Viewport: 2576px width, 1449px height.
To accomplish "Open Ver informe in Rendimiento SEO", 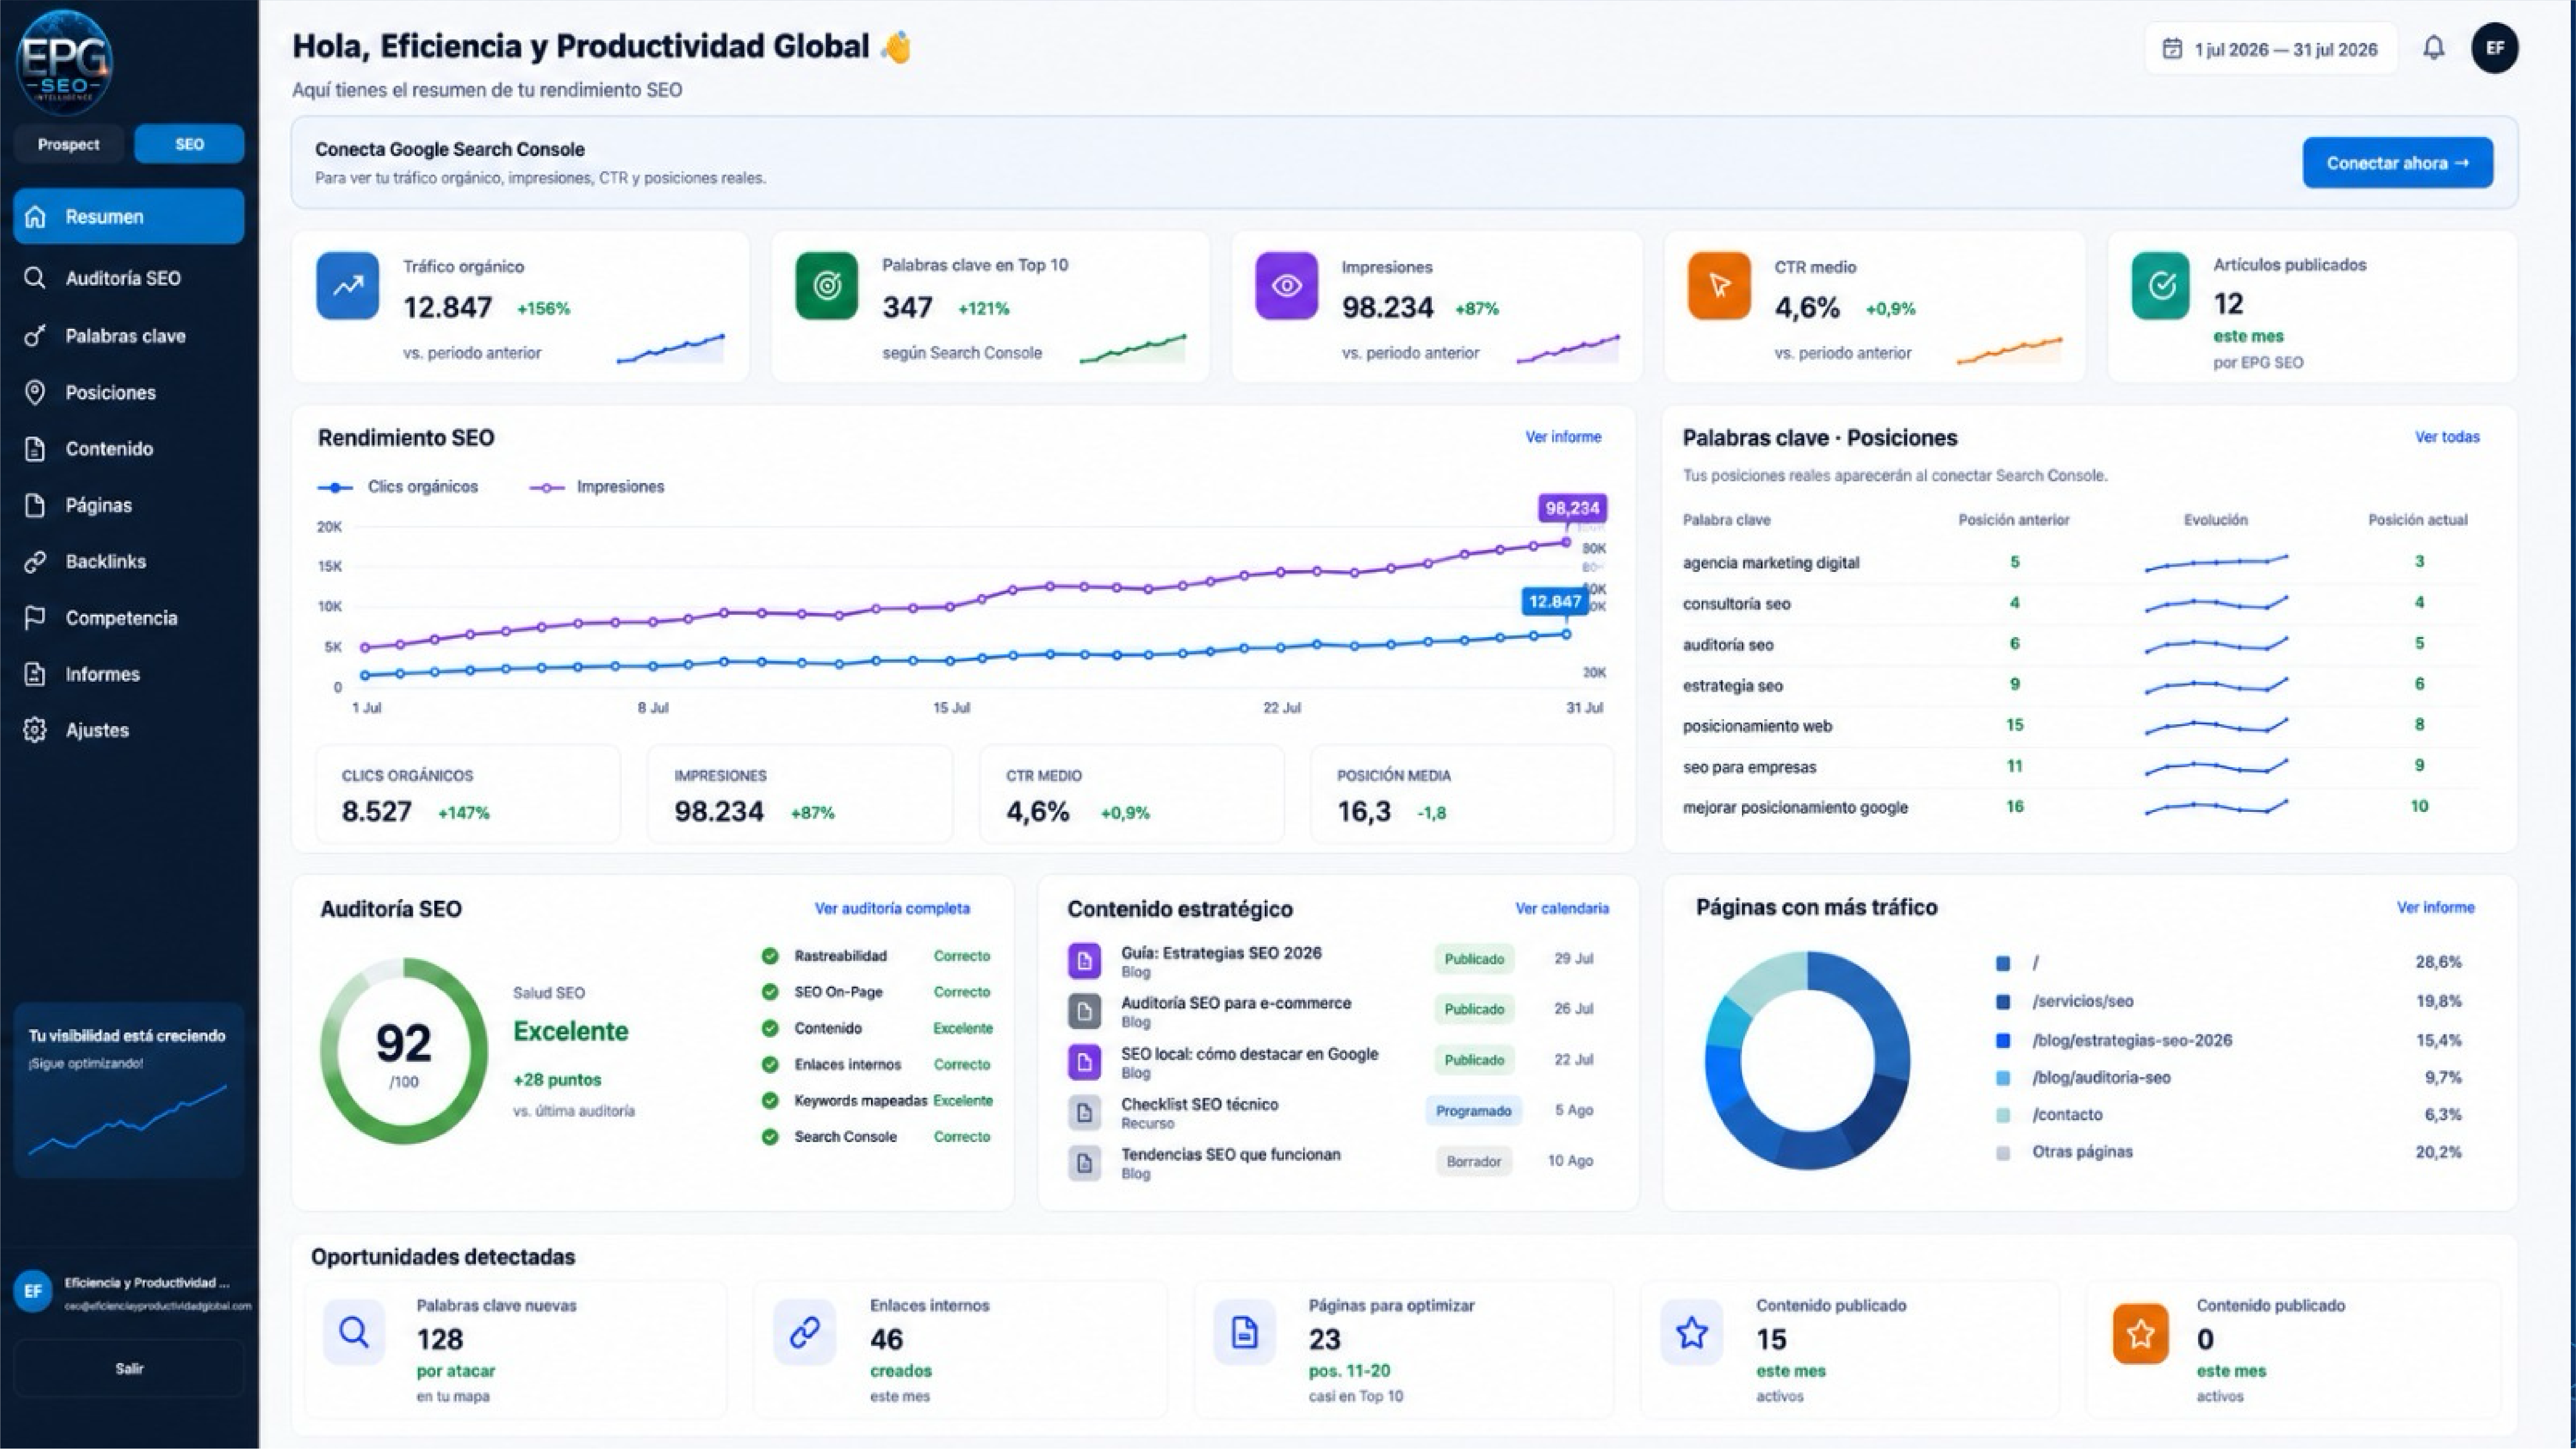I will click(1563, 437).
